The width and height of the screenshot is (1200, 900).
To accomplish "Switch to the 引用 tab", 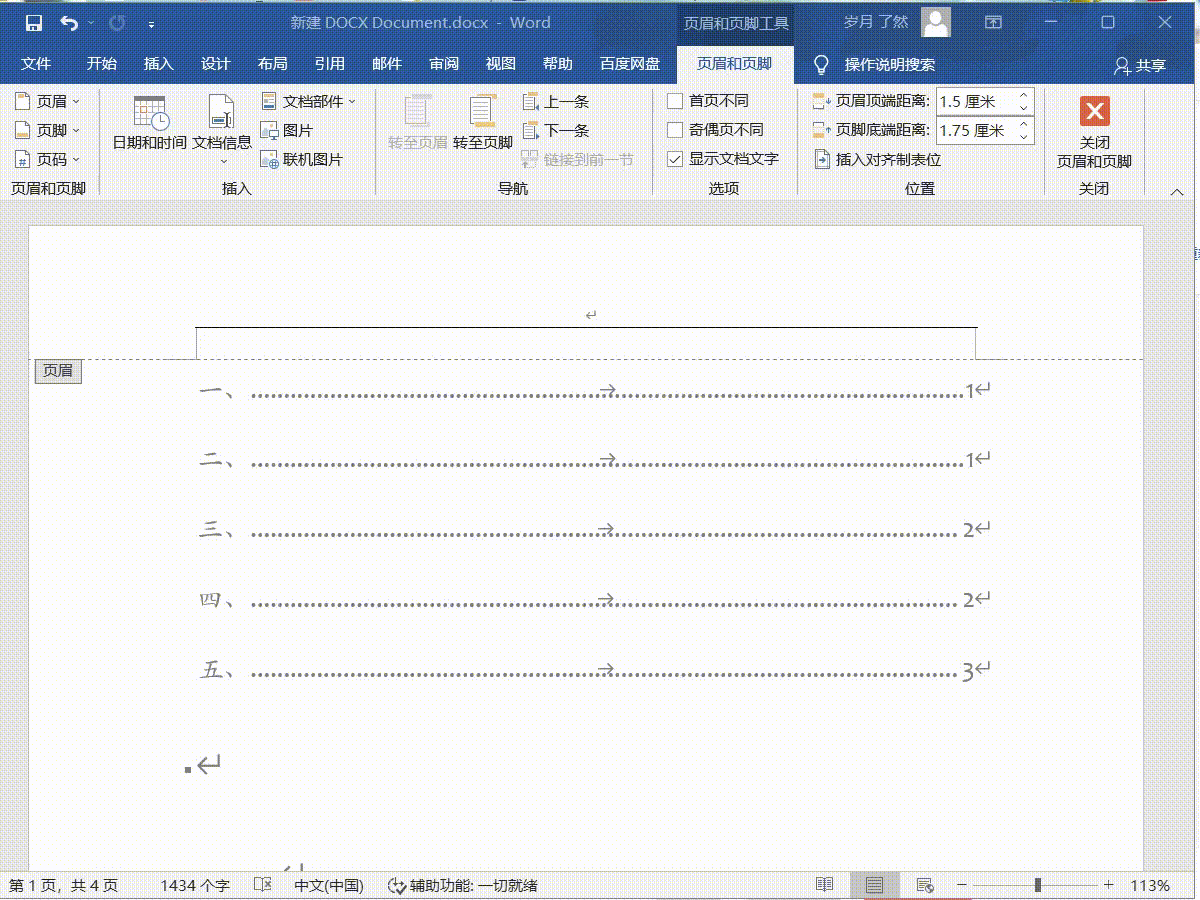I will [329, 64].
